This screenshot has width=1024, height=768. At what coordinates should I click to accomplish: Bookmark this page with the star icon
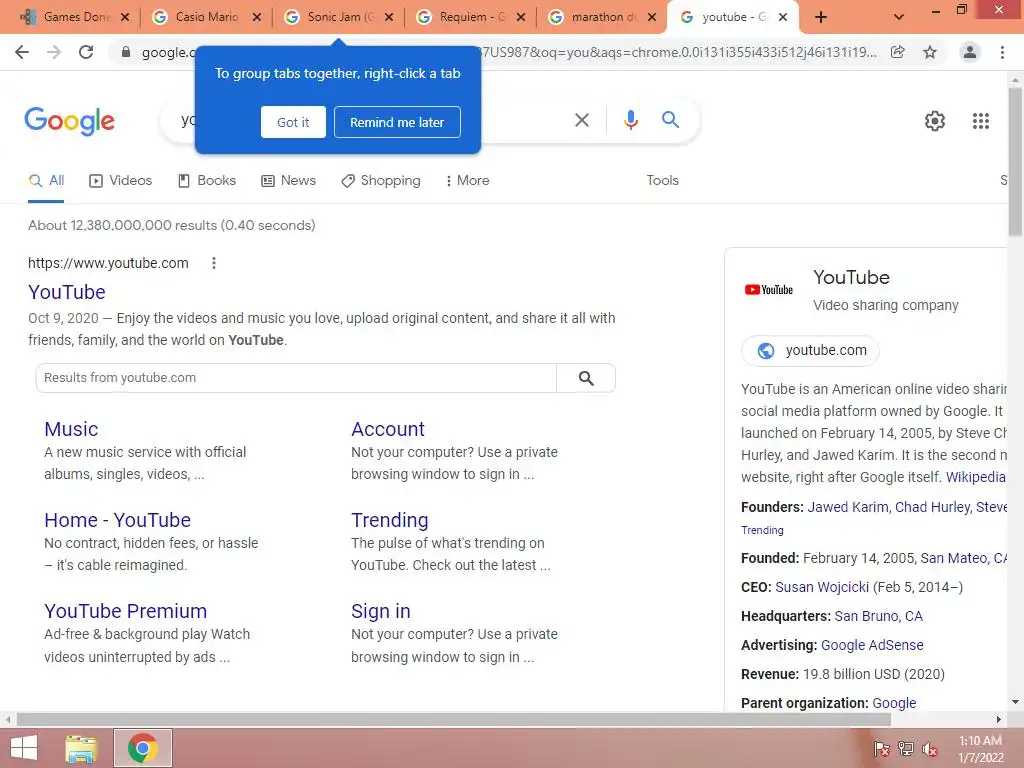930,52
